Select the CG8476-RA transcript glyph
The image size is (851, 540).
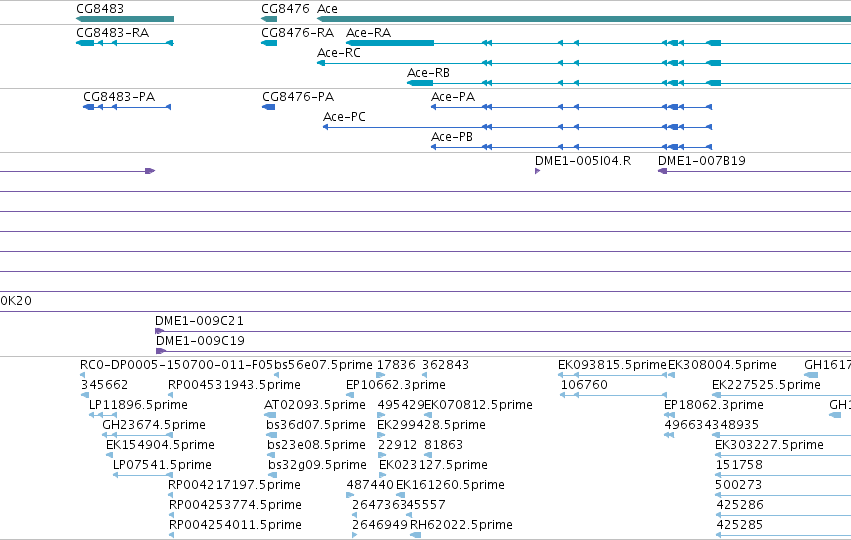tap(269, 43)
